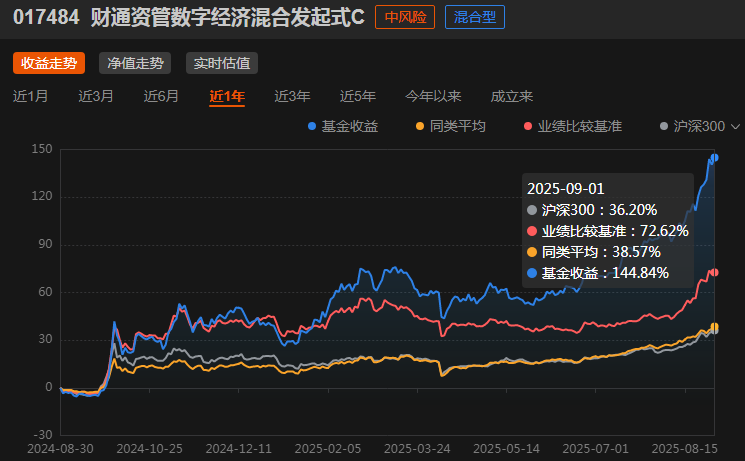Click y-axis label 60
The height and width of the screenshot is (461, 745).
tap(45, 291)
